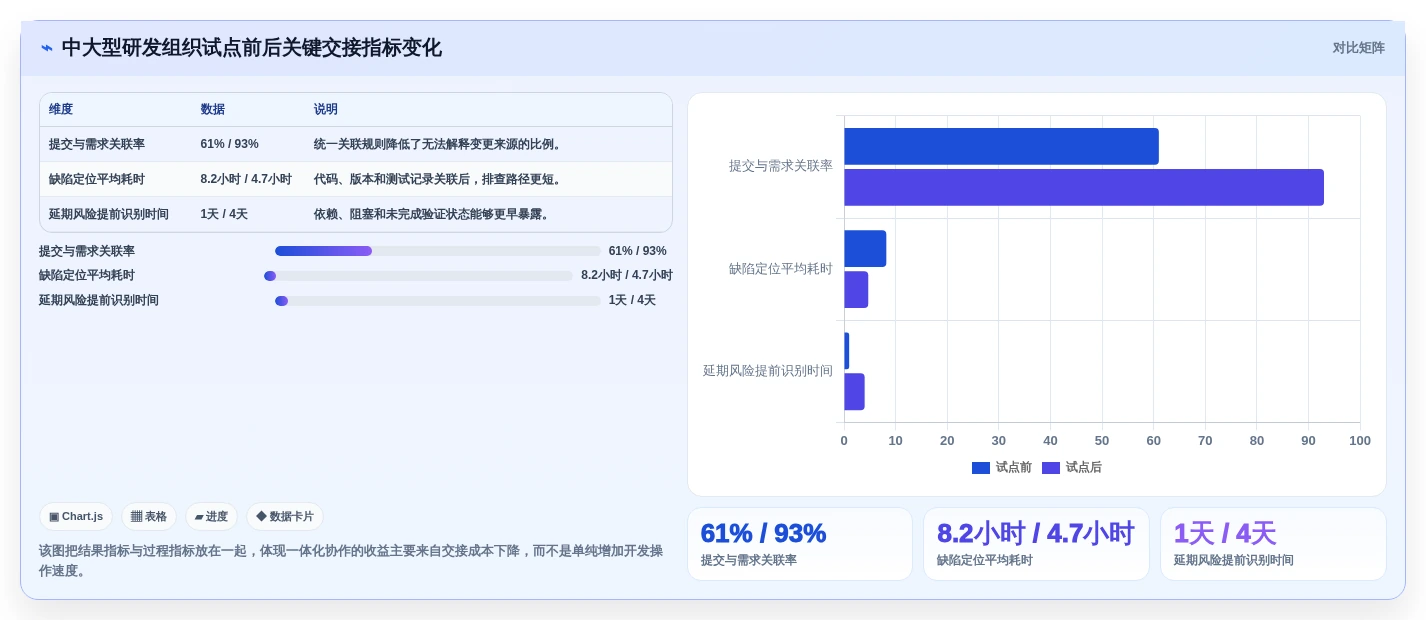Click the 试点前 bar for 提交与需求关联率
This screenshot has width=1426, height=620.
coord(1001,146)
